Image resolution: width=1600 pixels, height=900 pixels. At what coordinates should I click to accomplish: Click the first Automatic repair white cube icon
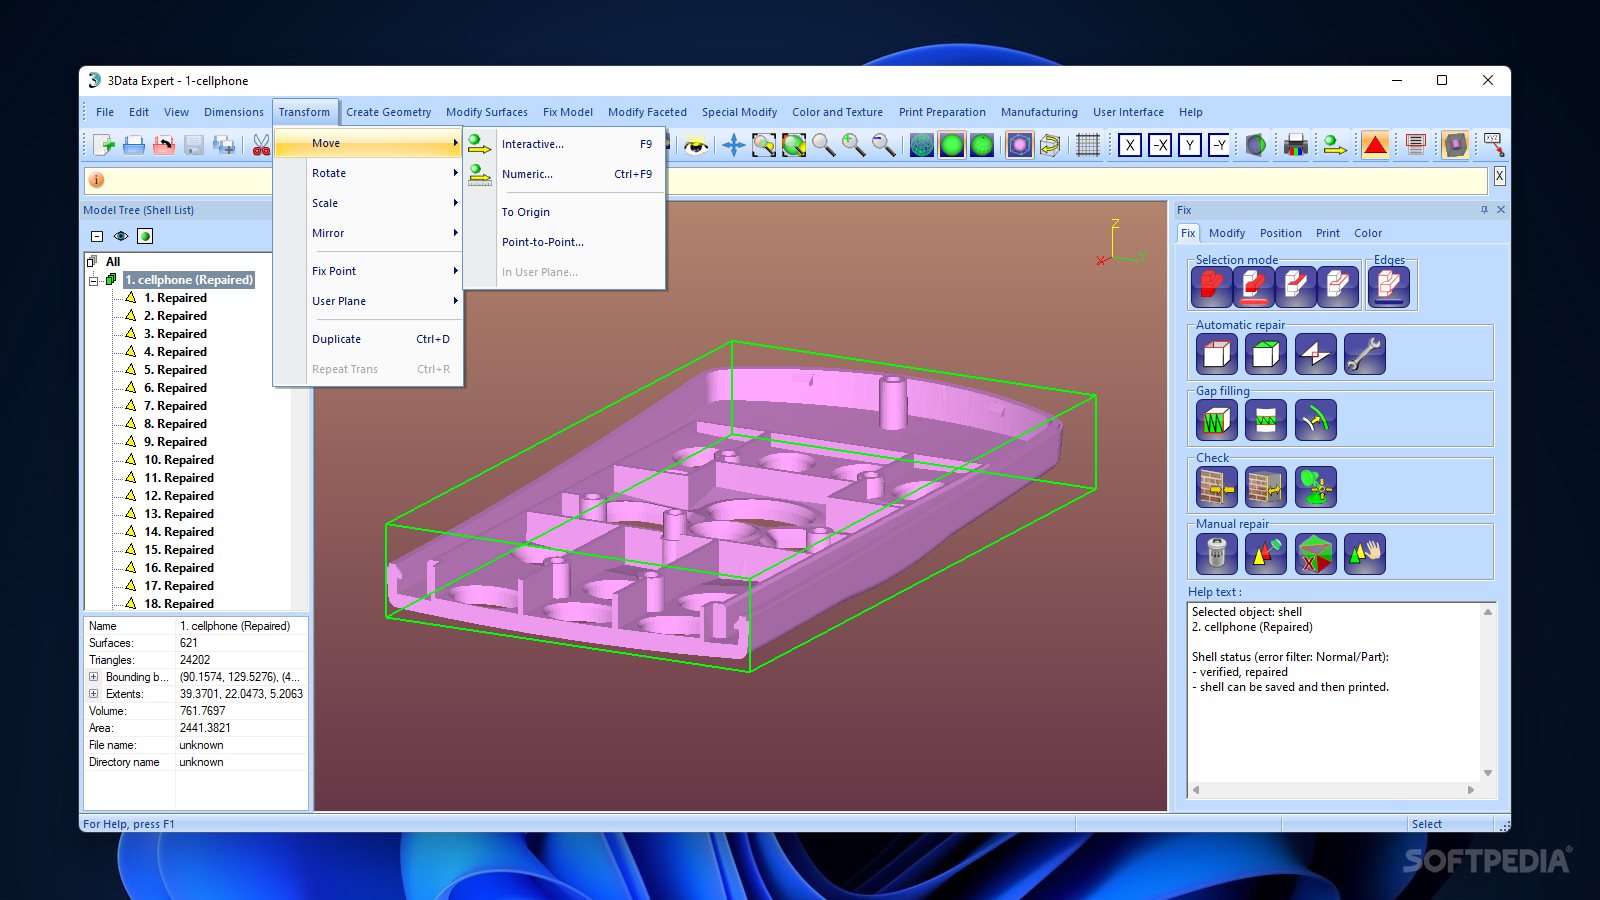pyautogui.click(x=1217, y=354)
